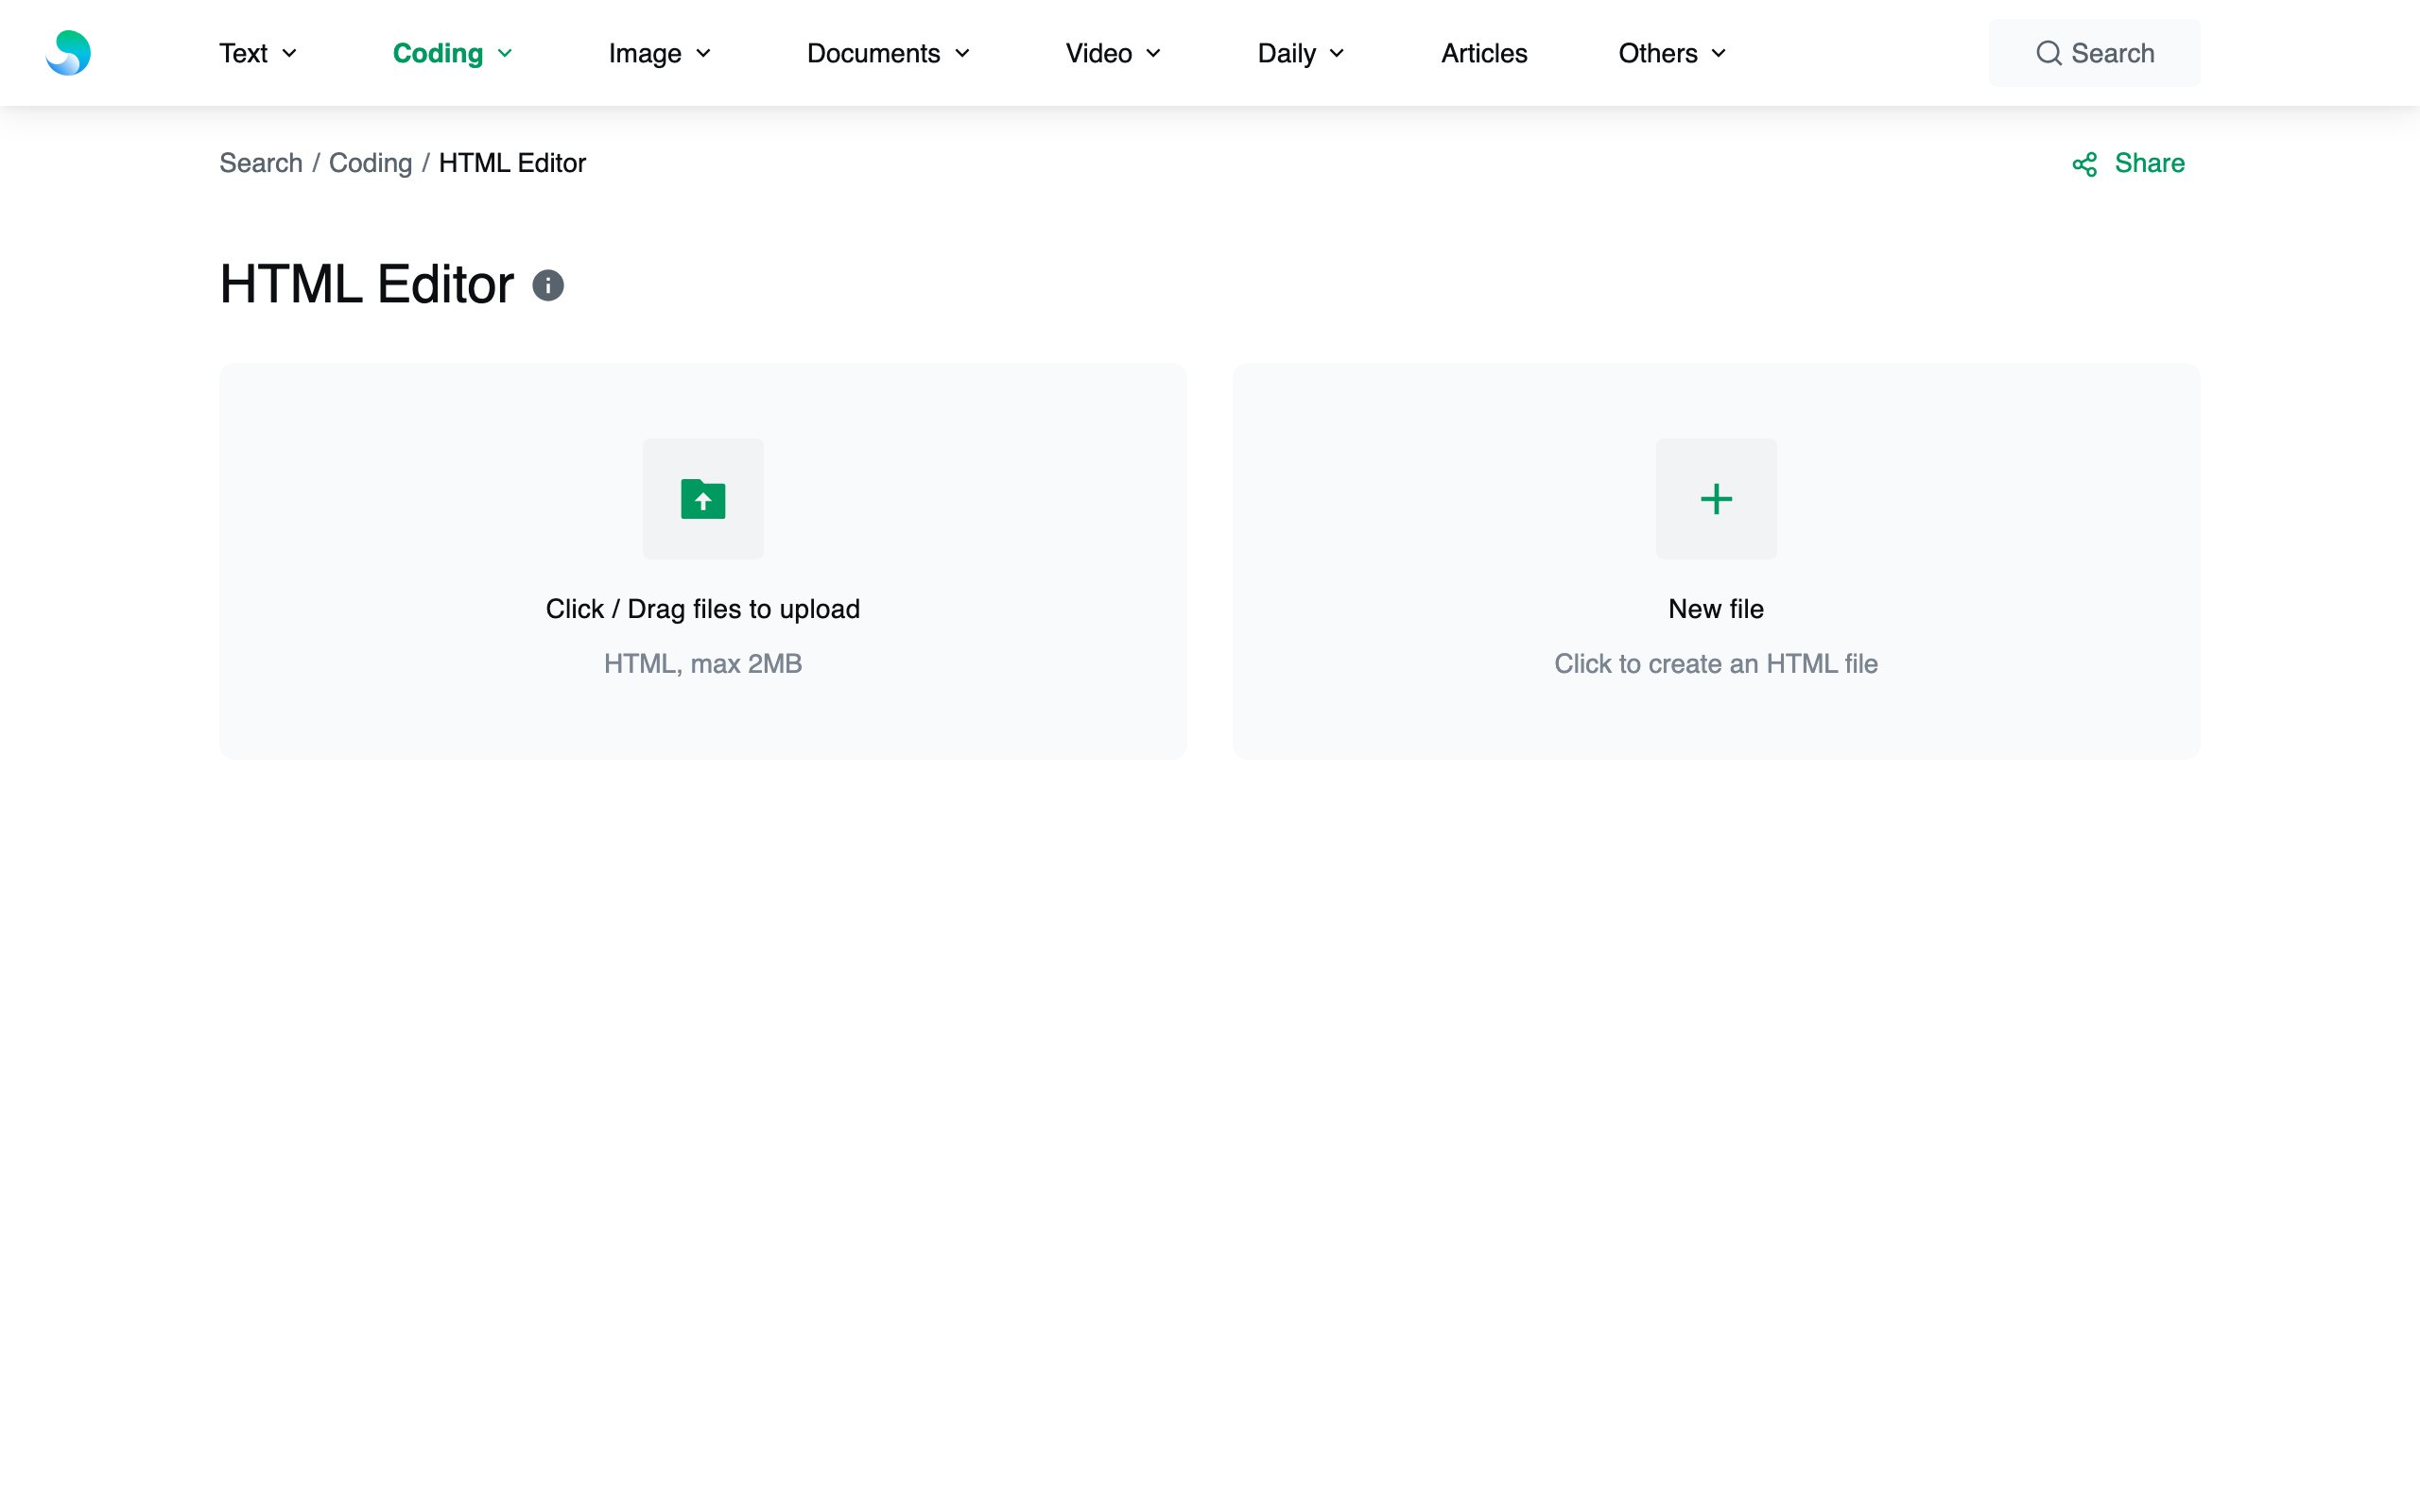Expand the Others menu
2420x1512 pixels.
[1672, 53]
